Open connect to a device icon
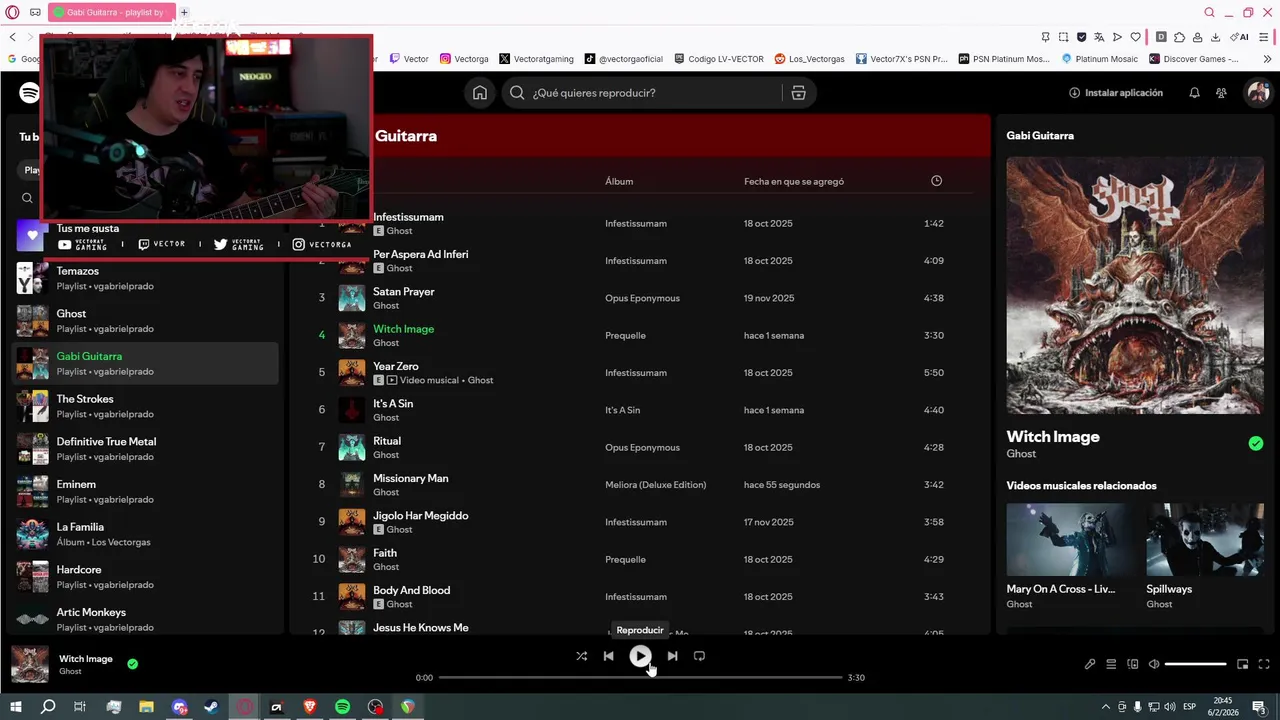The image size is (1280, 720). tap(1133, 664)
